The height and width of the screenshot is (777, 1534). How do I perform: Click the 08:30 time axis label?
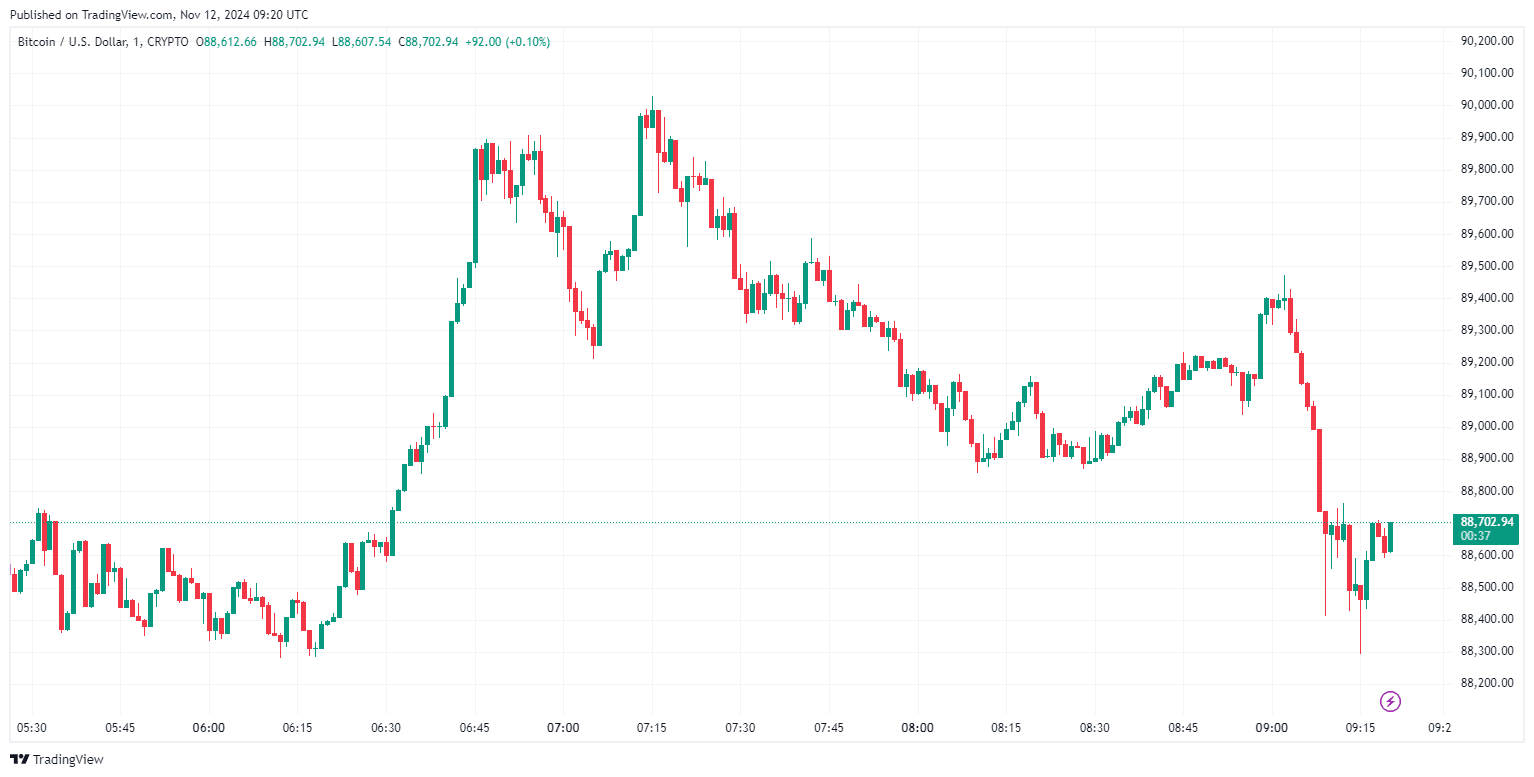tap(1094, 728)
